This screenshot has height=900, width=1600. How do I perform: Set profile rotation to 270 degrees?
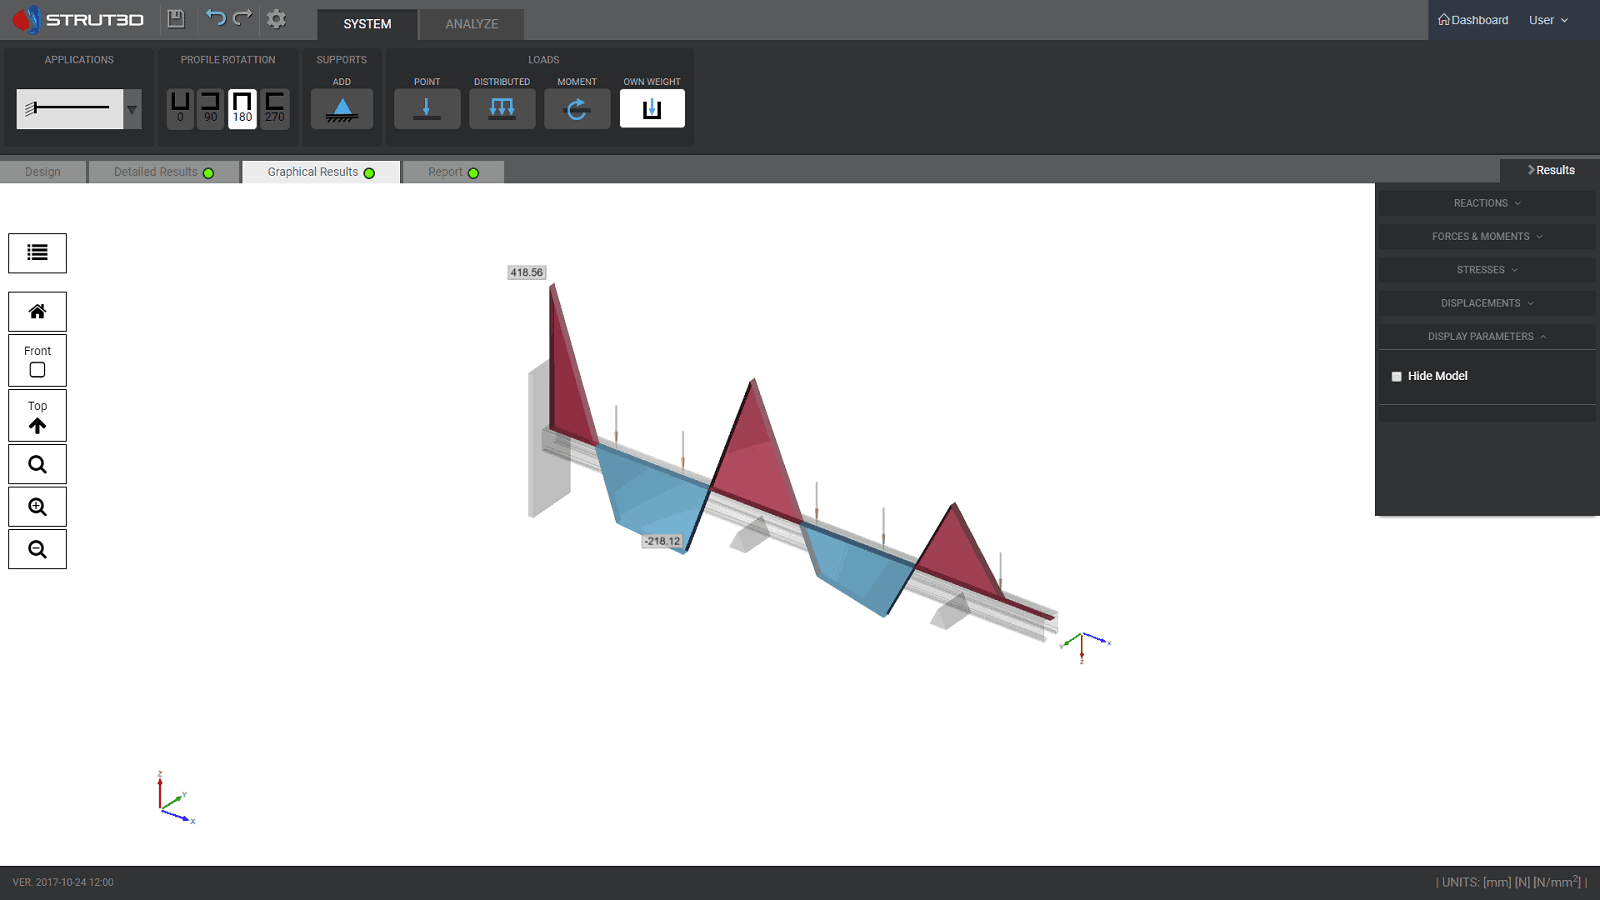point(274,108)
